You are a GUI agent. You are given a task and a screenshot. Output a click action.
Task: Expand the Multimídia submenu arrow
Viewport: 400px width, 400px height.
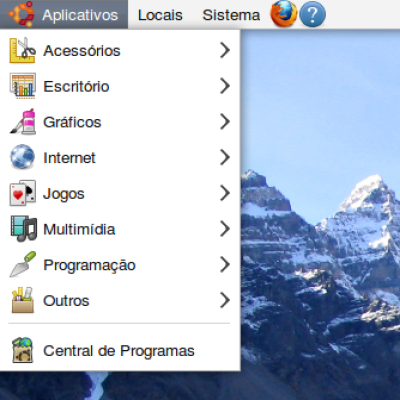[225, 229]
